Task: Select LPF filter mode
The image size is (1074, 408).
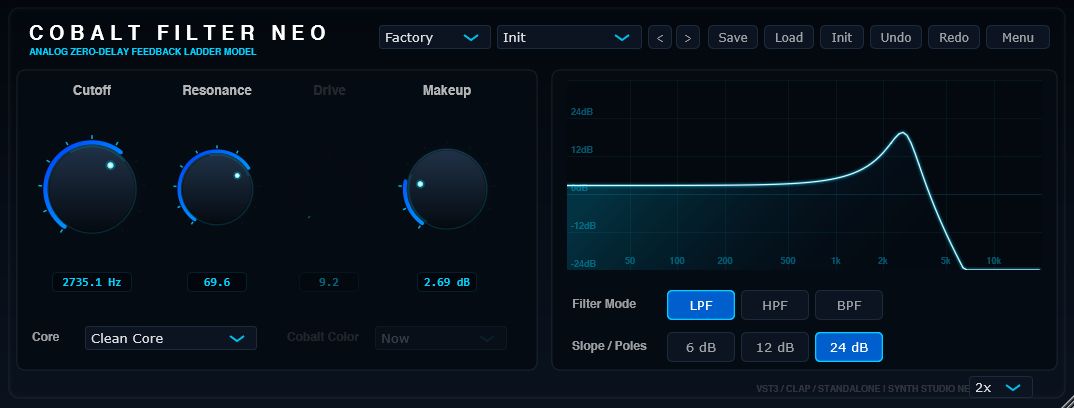Action: coord(701,305)
